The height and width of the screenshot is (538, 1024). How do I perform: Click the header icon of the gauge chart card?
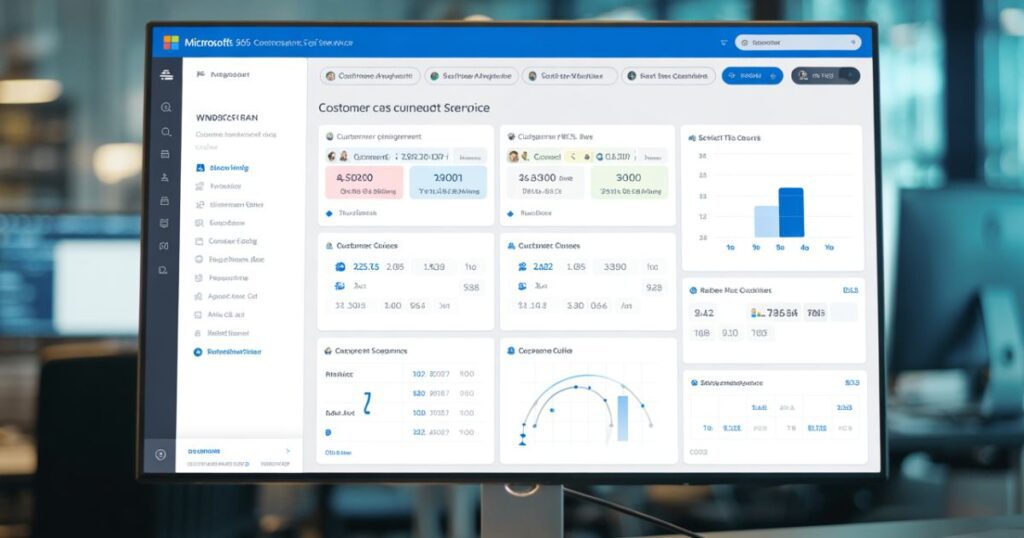[511, 351]
